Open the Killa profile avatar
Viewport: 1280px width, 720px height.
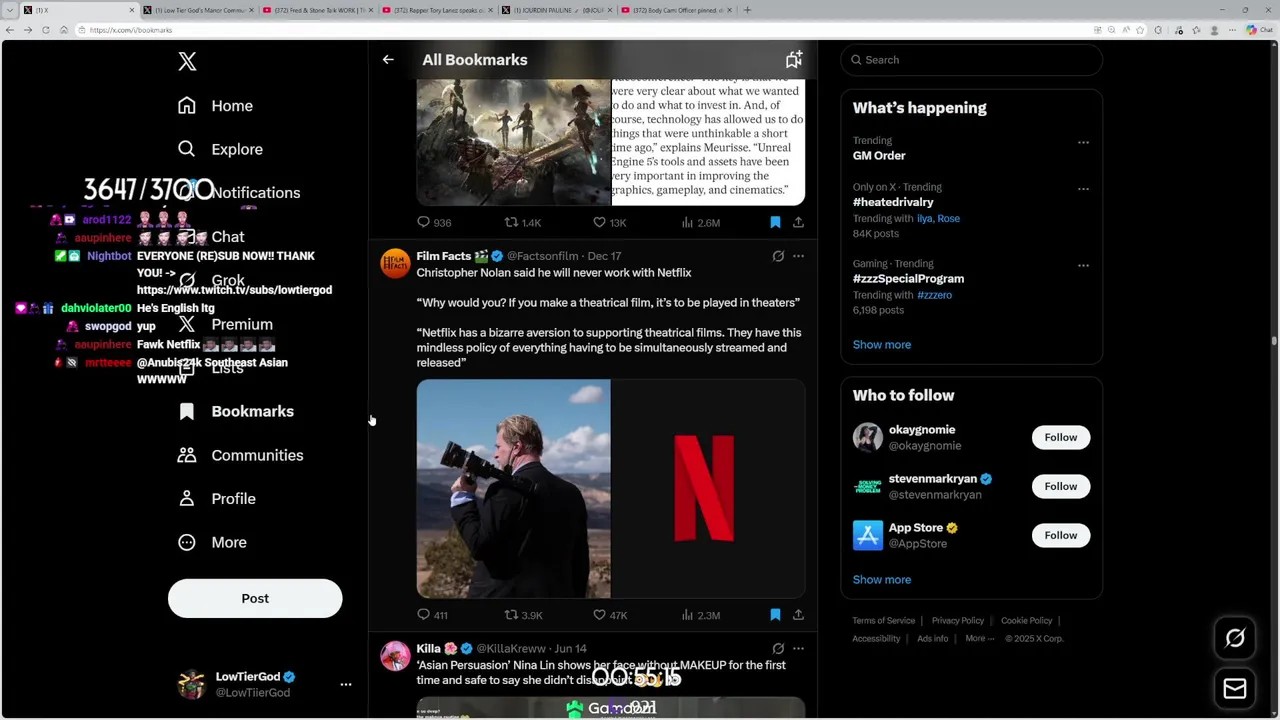tap(395, 657)
